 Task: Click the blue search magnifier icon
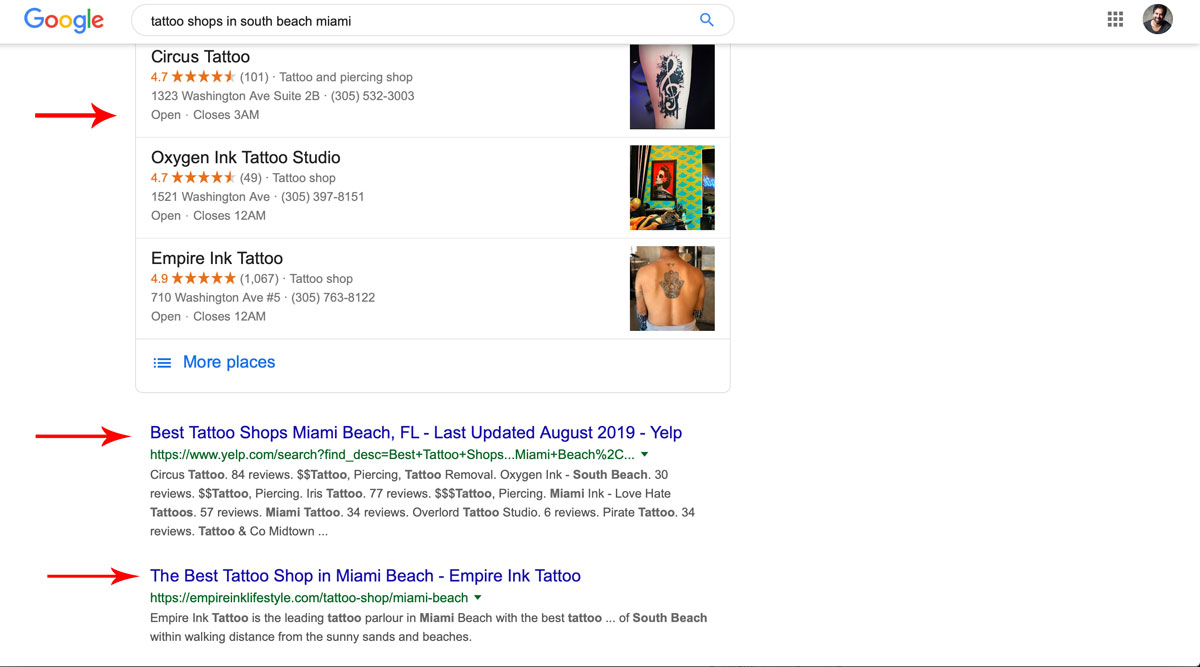click(707, 20)
